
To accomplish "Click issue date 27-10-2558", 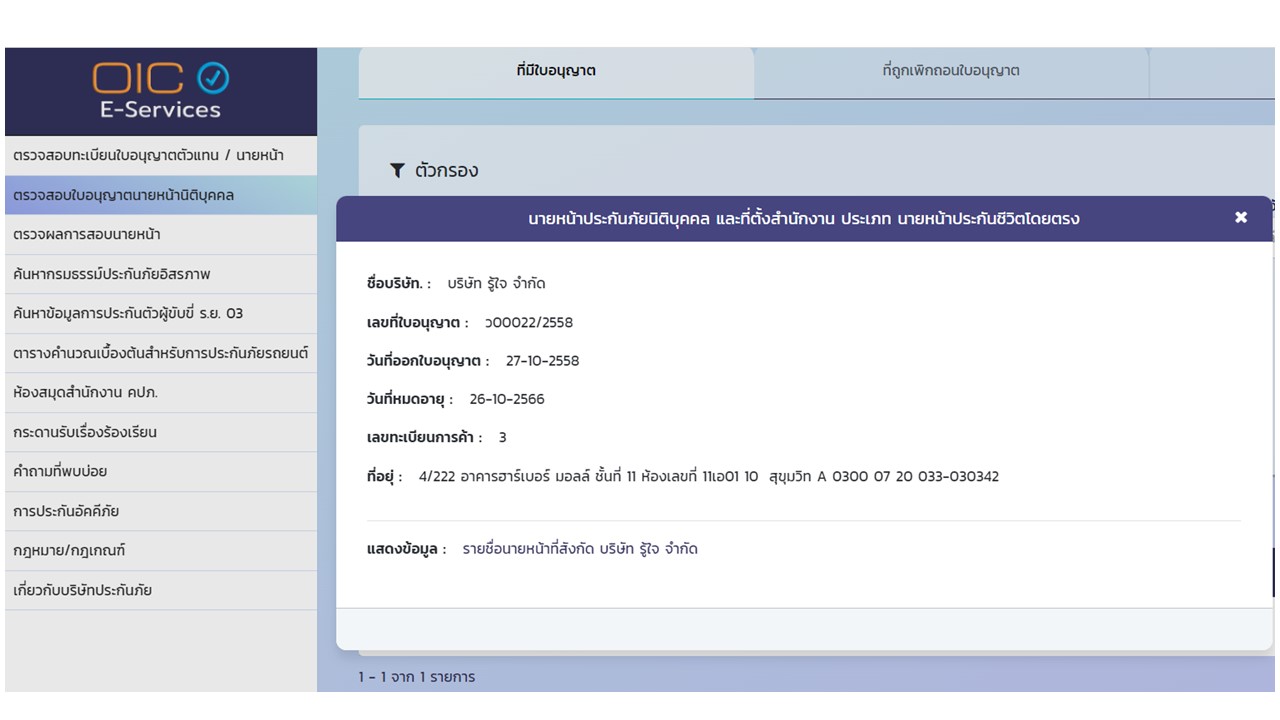I will (542, 361).
